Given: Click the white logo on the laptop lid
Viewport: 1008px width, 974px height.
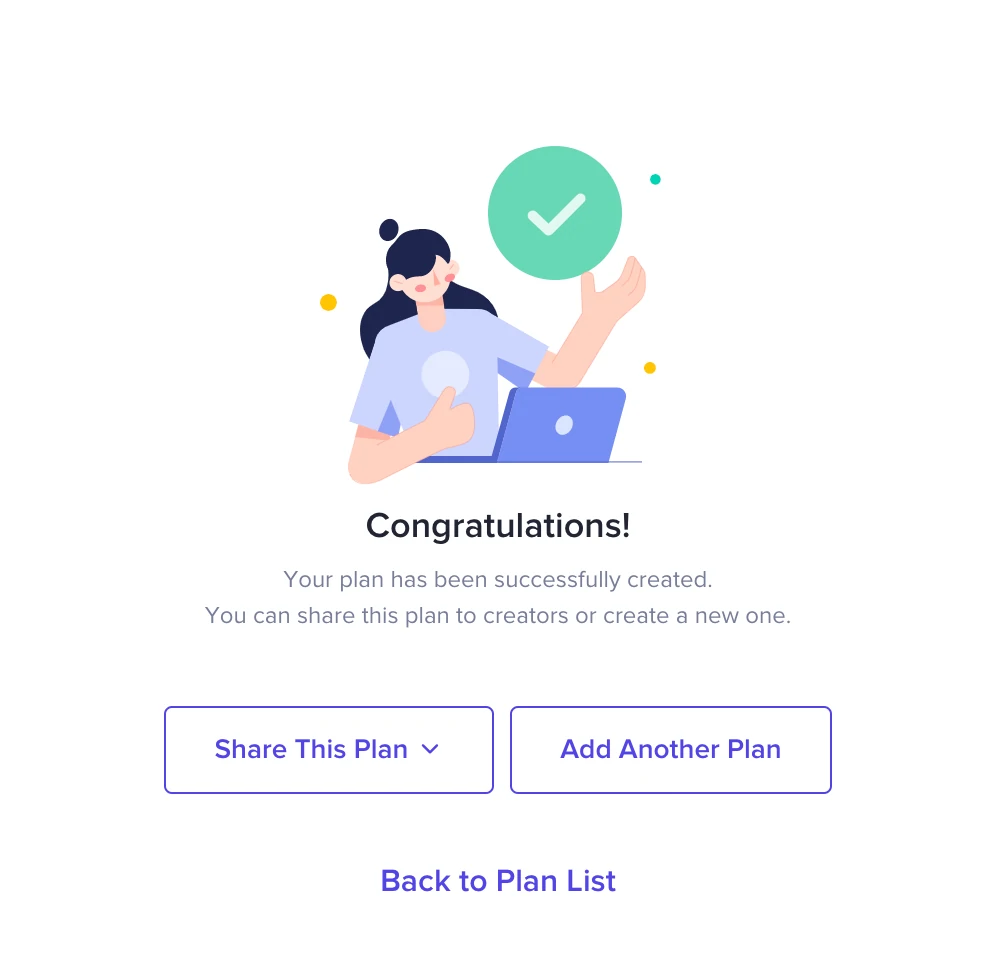Looking at the screenshot, I should click(564, 425).
